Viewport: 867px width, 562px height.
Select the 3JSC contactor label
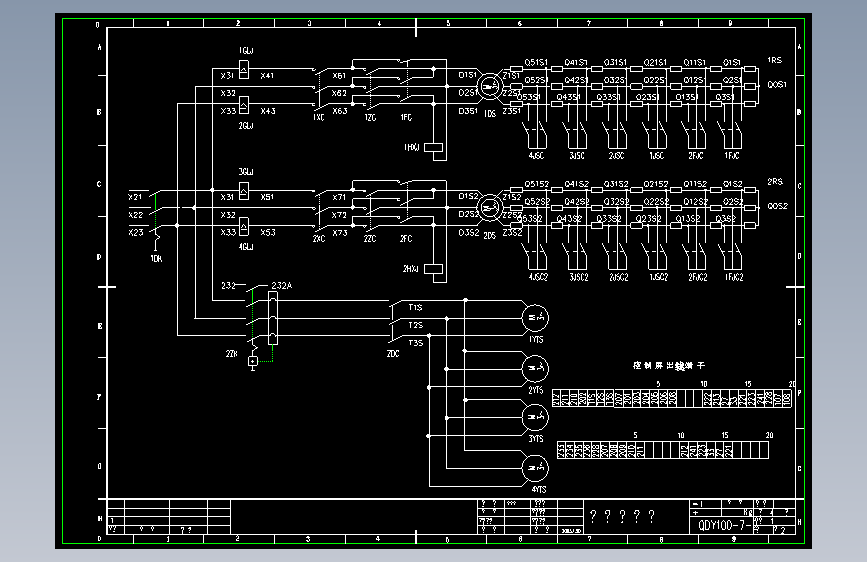click(577, 156)
